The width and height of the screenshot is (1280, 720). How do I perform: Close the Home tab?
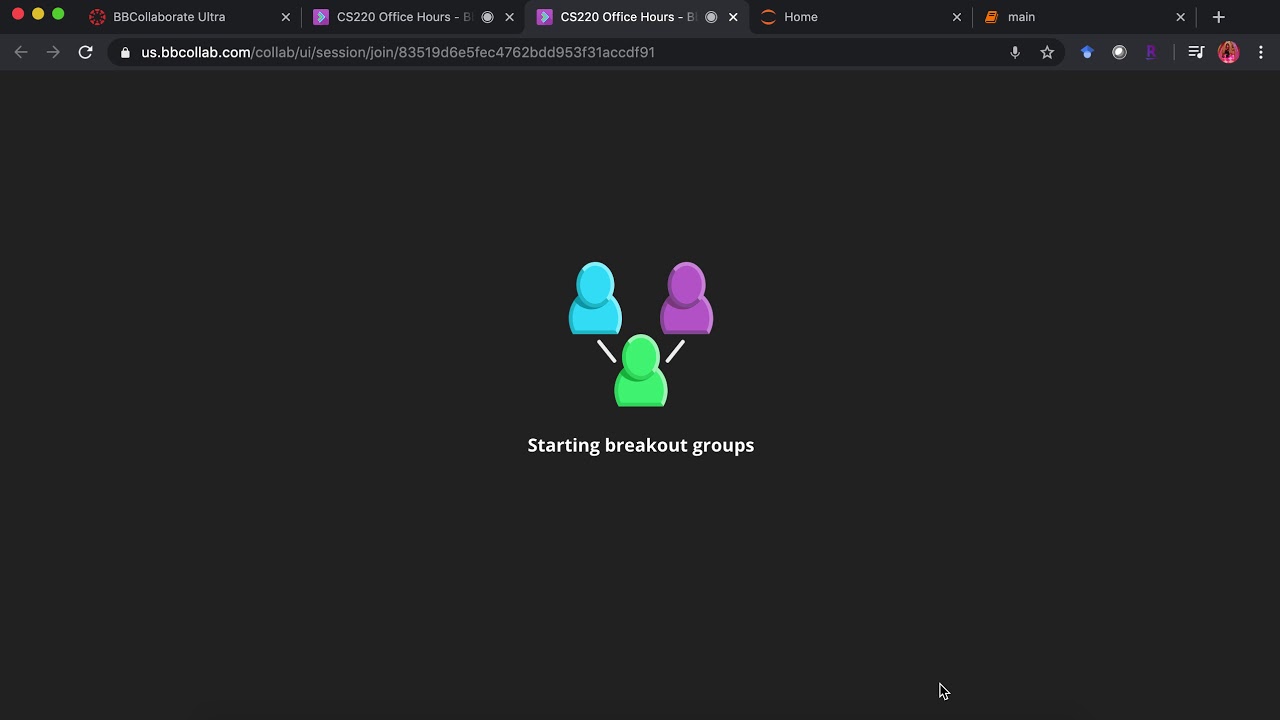(x=957, y=17)
